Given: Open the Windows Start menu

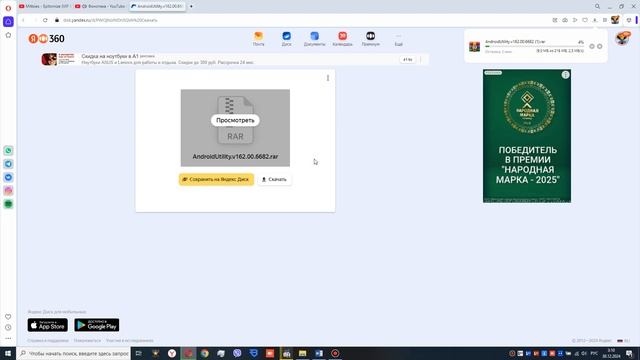Looking at the screenshot, I should 8,353.
